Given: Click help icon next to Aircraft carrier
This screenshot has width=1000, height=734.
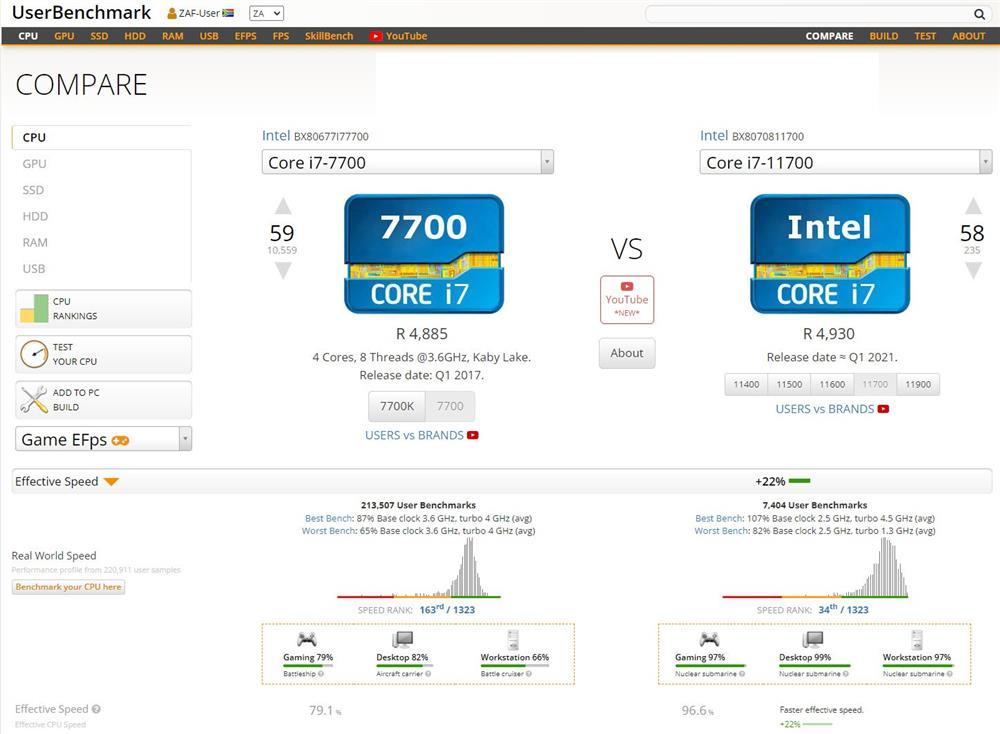Looking at the screenshot, I should [428, 673].
